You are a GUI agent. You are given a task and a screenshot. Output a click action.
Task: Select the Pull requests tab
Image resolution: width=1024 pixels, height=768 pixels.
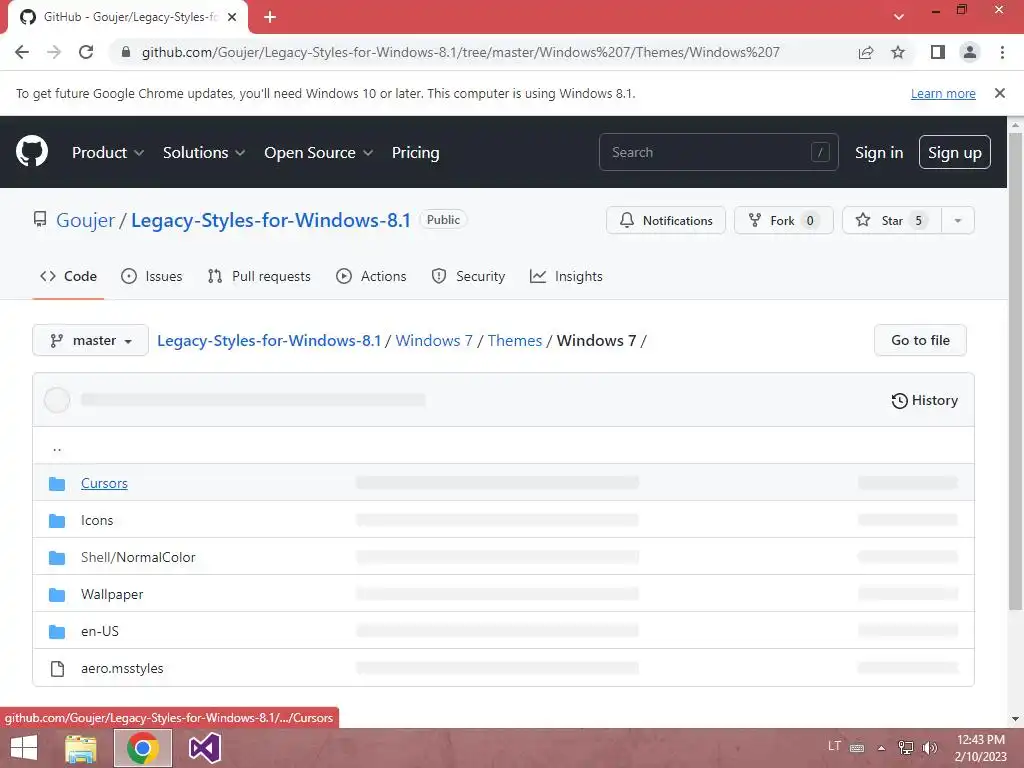pyautogui.click(x=259, y=276)
